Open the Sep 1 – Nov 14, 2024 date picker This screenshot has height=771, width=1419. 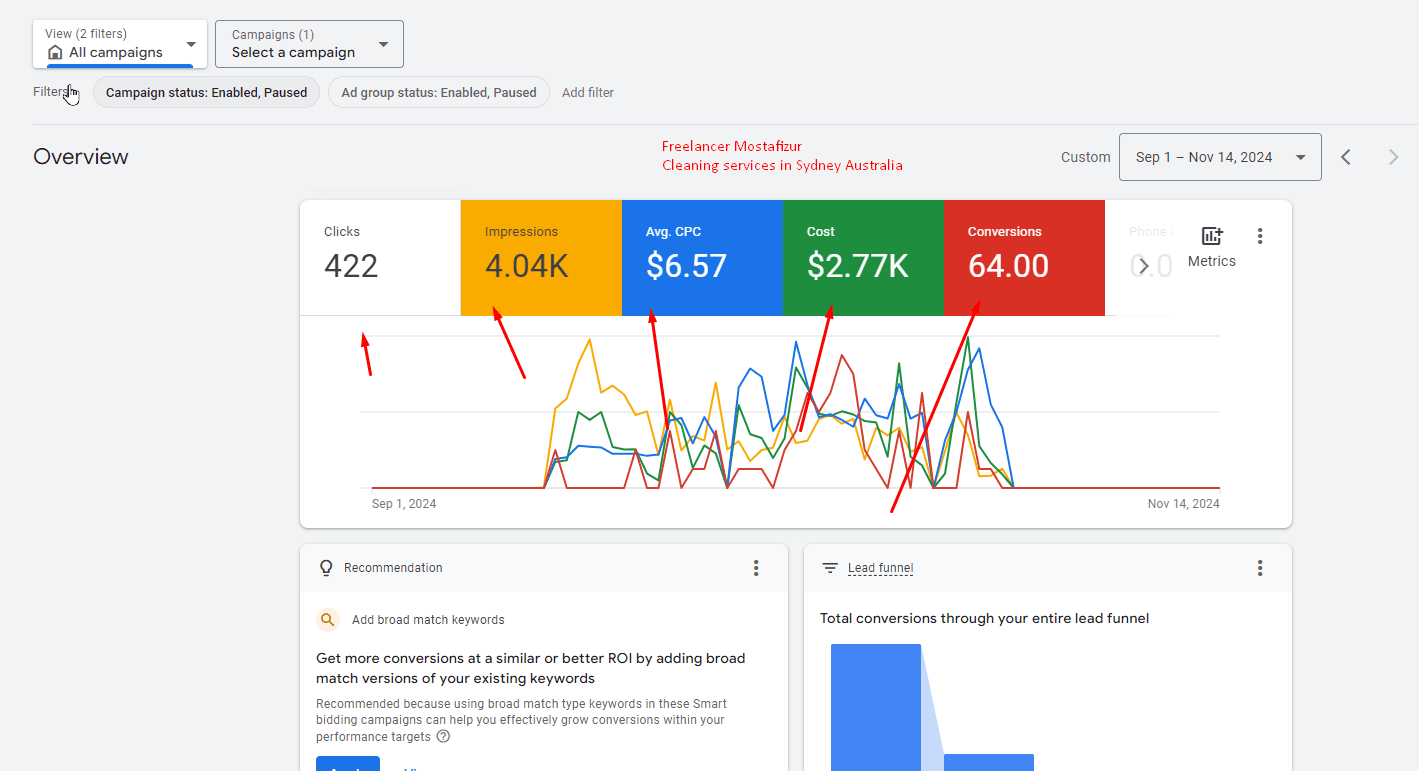pos(1220,157)
